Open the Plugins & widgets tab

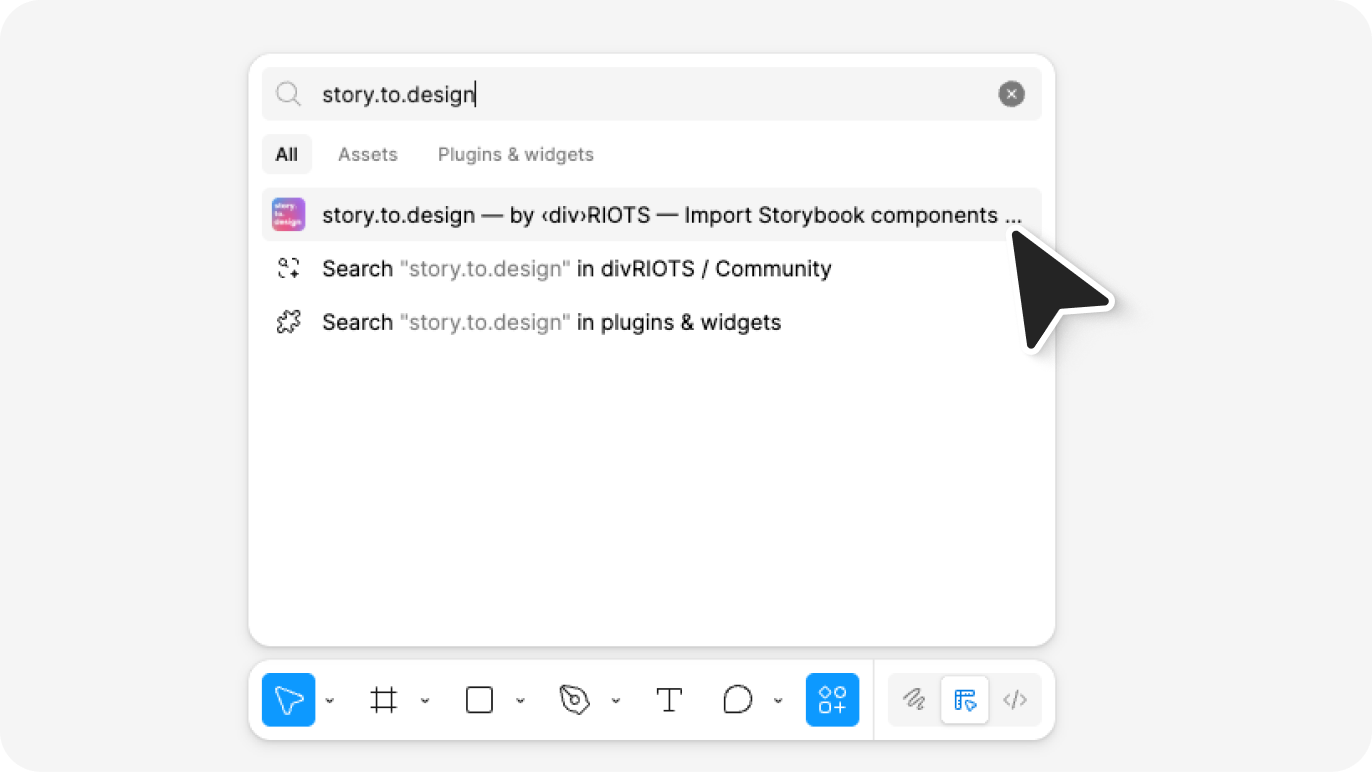coord(515,154)
